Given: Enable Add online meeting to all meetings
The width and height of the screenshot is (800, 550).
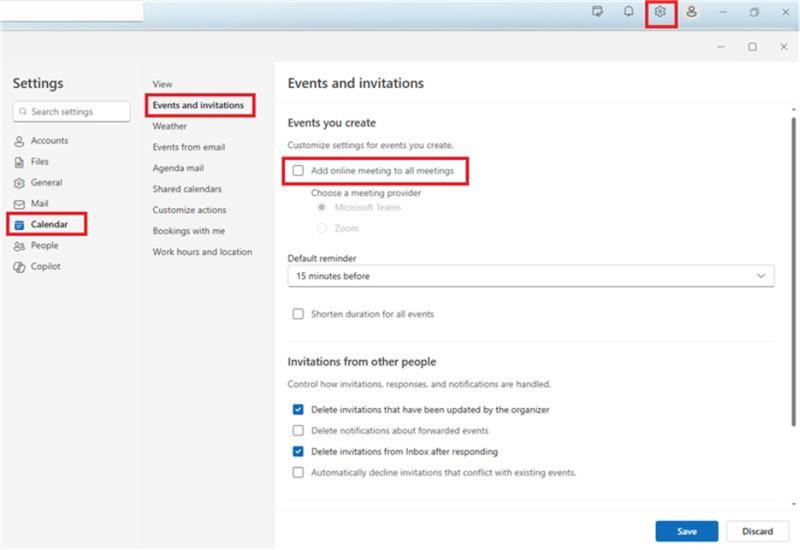Looking at the screenshot, I should (x=298, y=170).
